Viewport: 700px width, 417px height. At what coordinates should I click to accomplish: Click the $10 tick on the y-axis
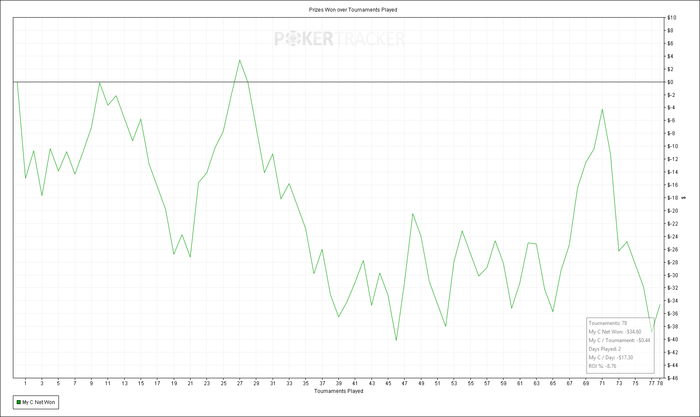[x=672, y=17]
